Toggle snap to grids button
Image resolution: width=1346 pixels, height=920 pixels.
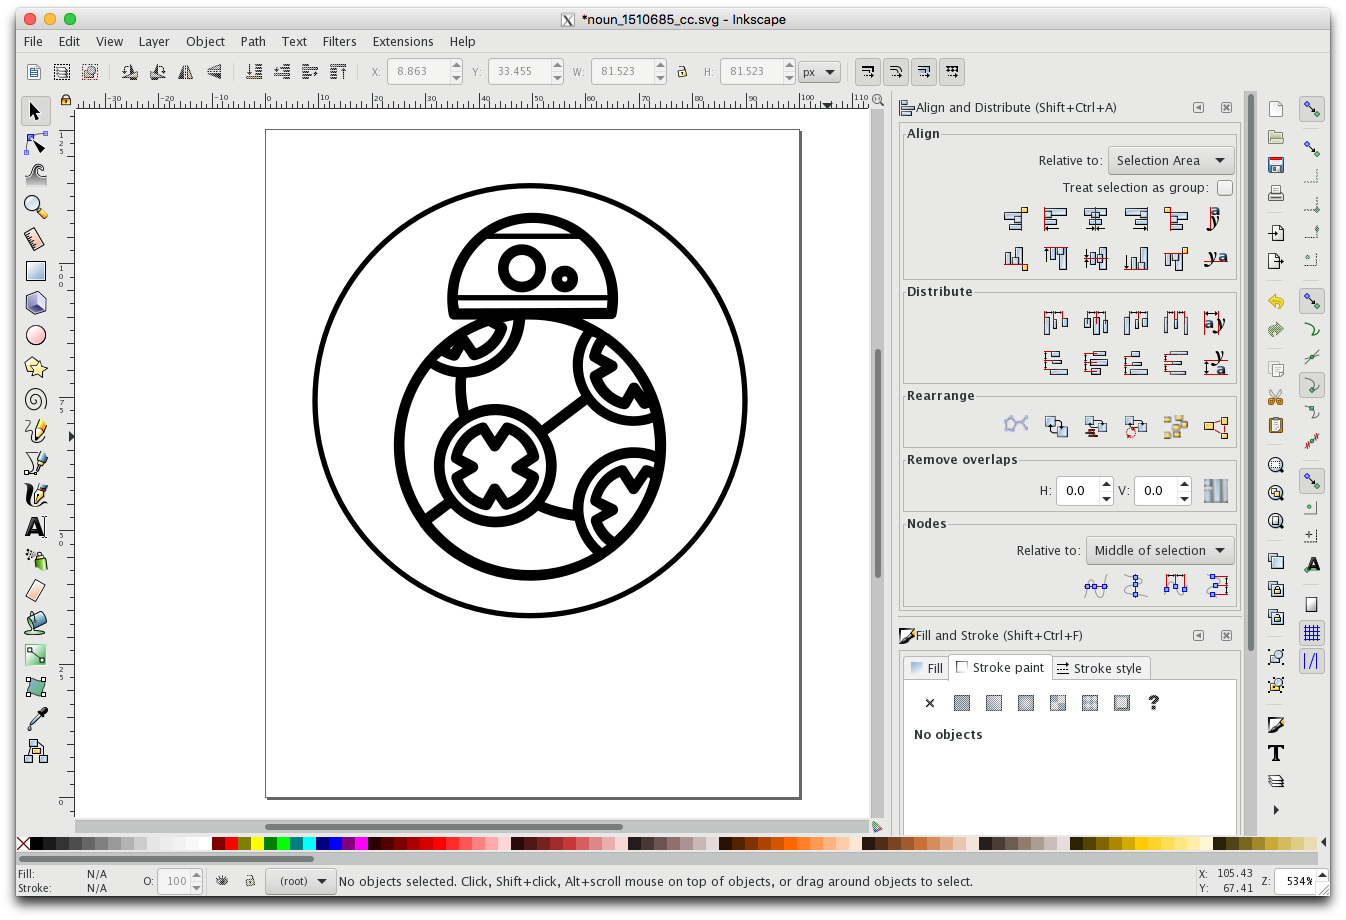(x=1311, y=633)
